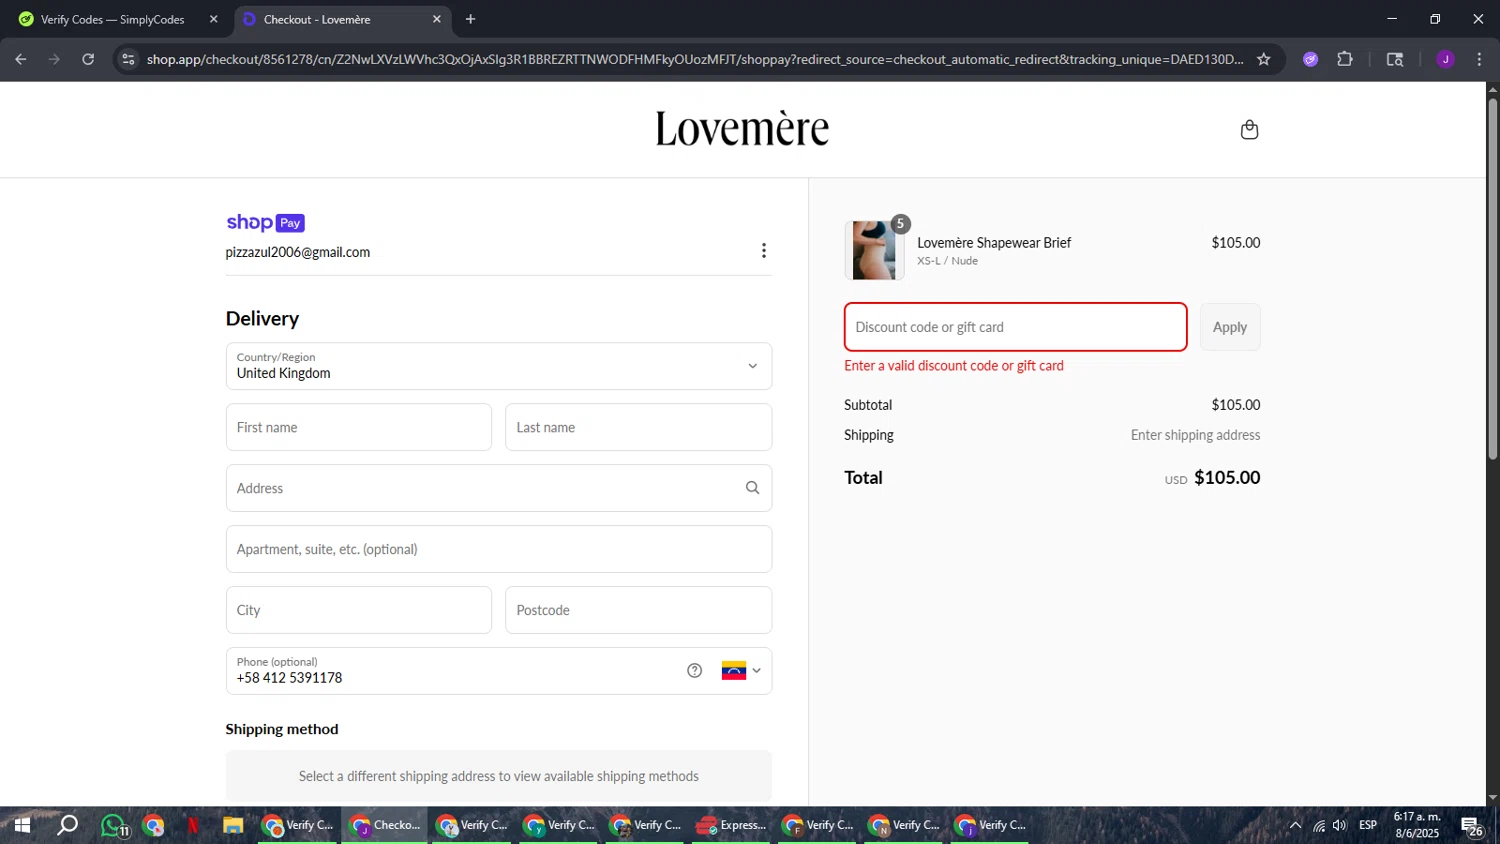Screen dimensions: 1500x844
Task: Show hidden system tray icons
Action: point(1295,825)
